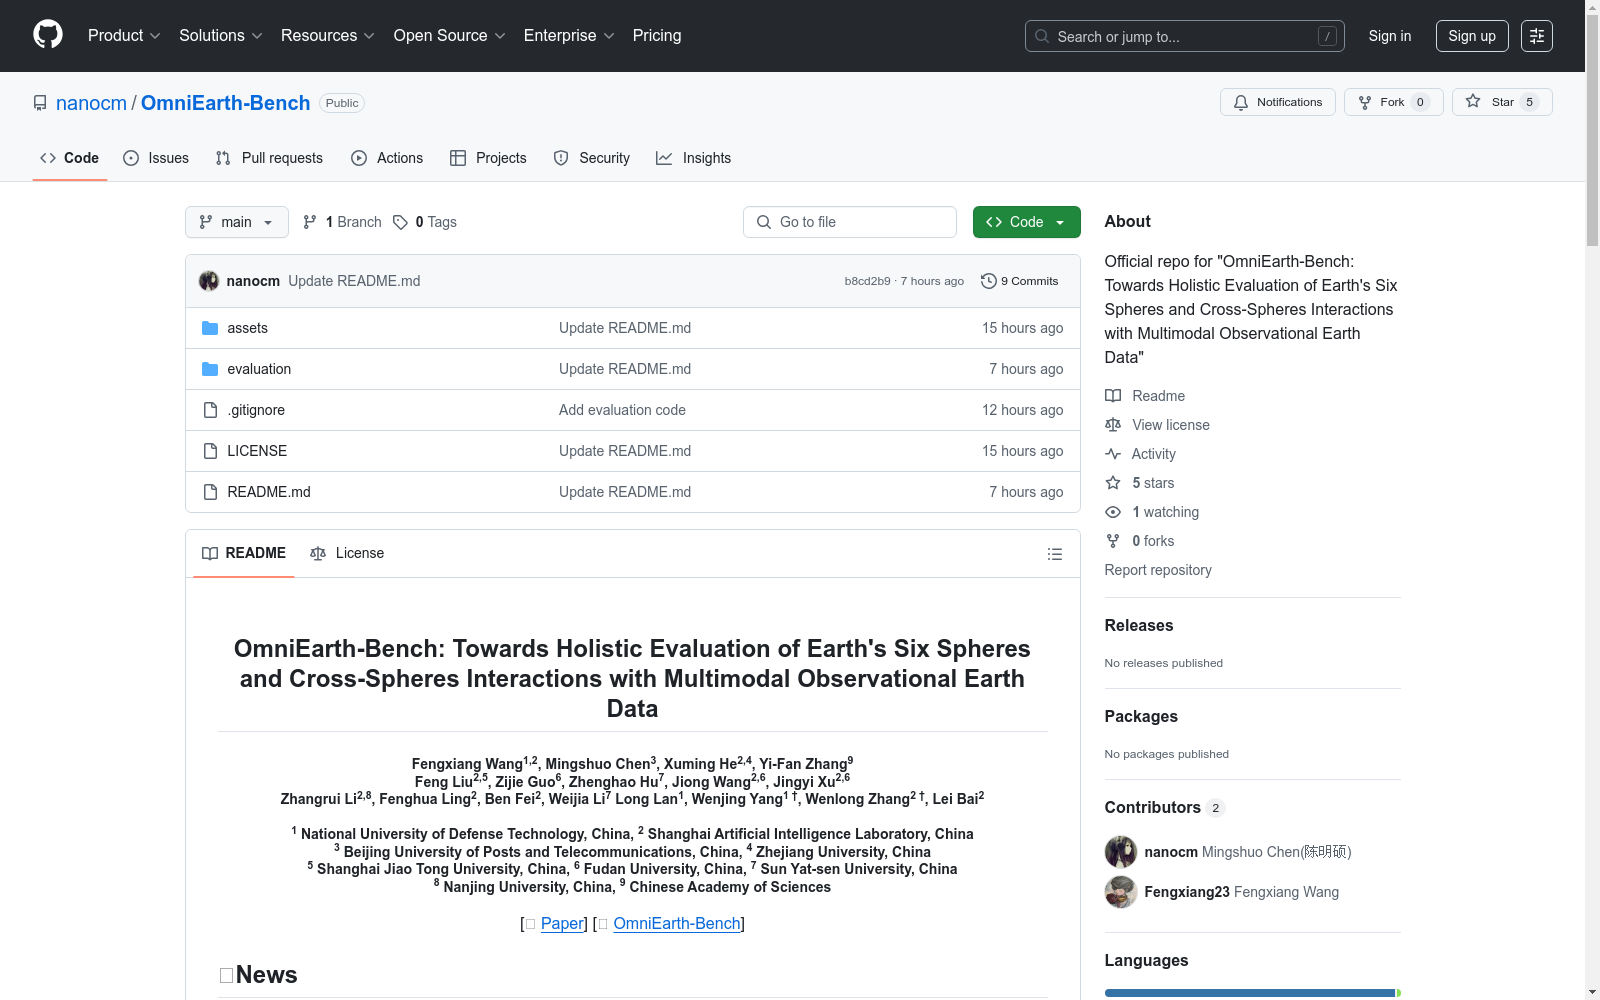Click the file icon beside LICENSE

coord(210,451)
